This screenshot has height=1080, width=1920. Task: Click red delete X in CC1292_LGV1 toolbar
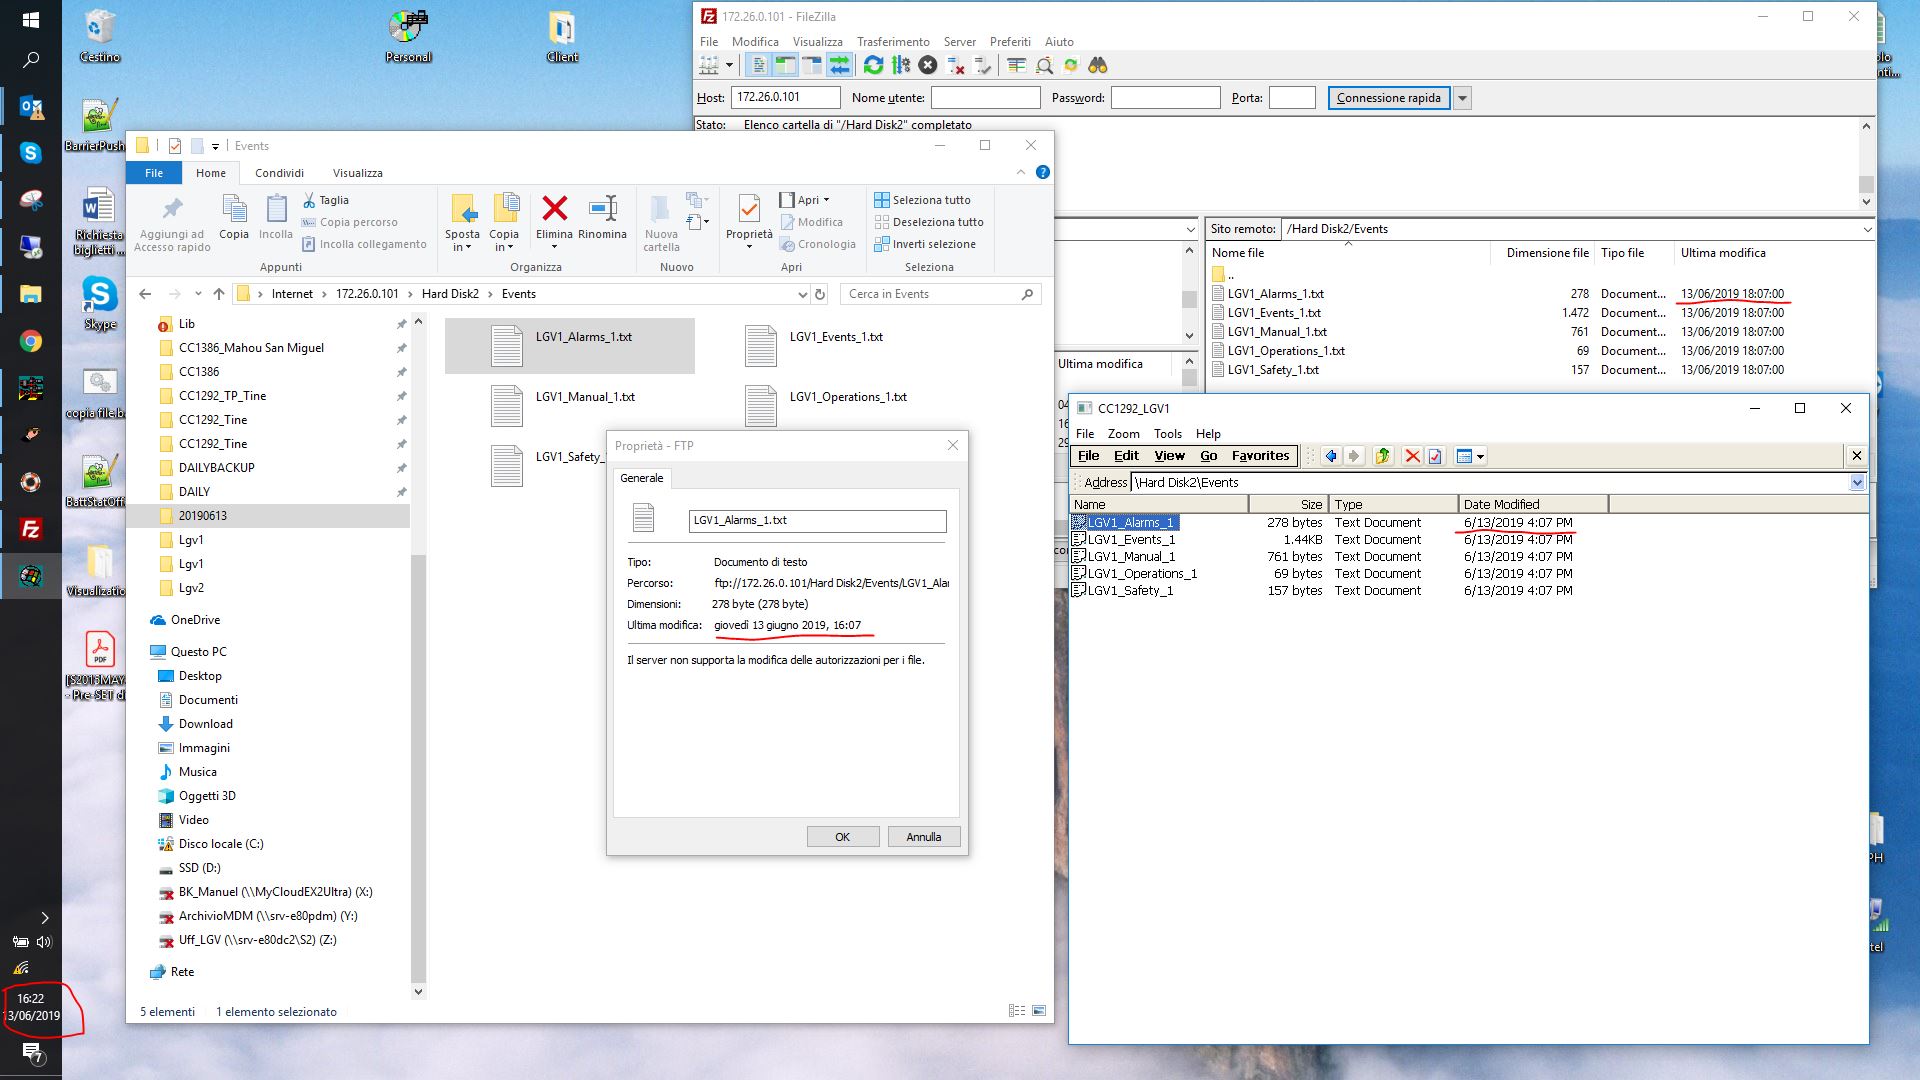(x=1412, y=456)
